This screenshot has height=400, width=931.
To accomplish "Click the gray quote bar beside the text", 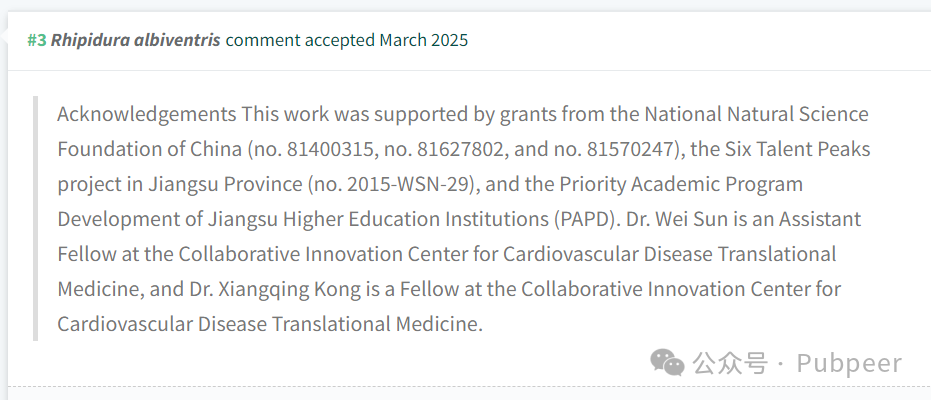I will (36, 218).
